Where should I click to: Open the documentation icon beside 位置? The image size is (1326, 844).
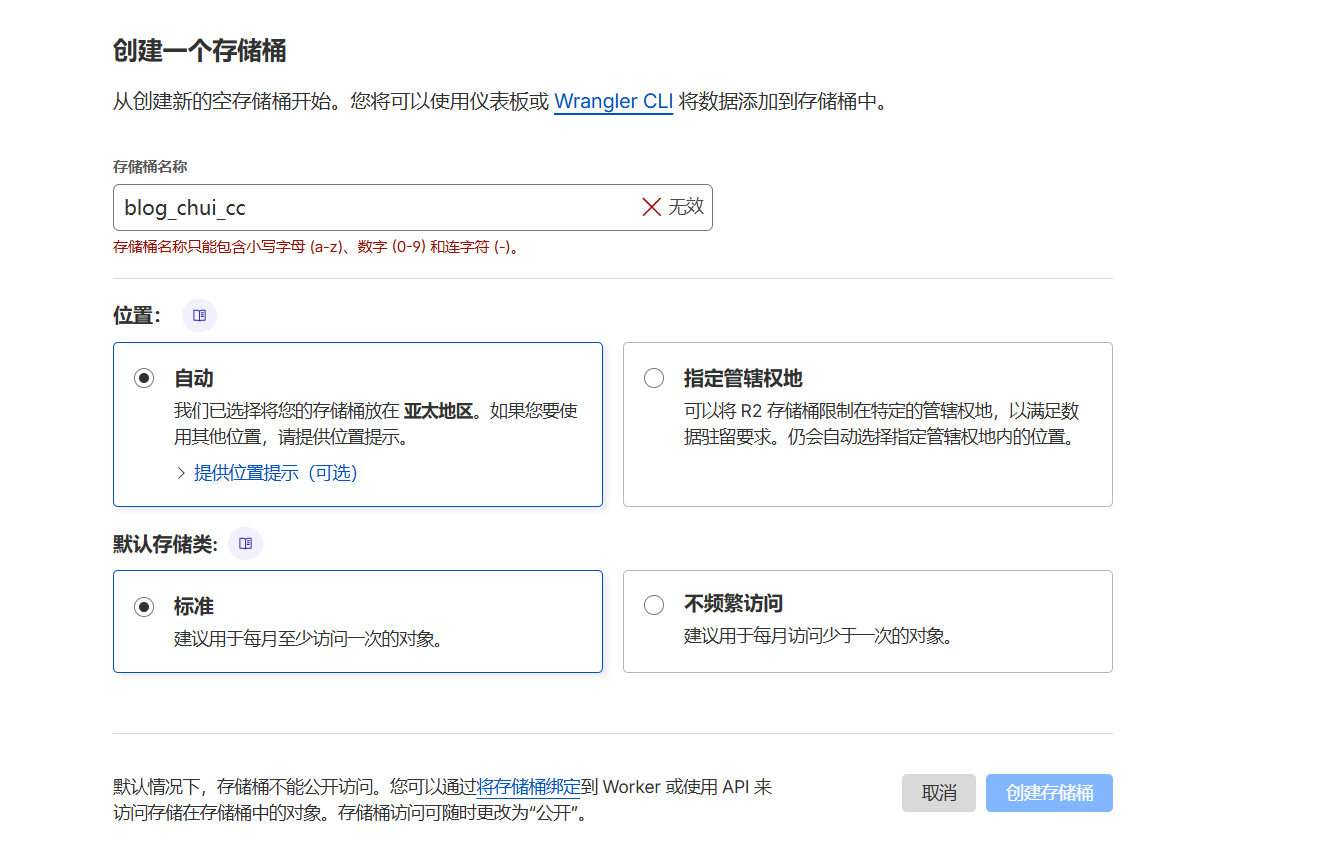pos(199,315)
